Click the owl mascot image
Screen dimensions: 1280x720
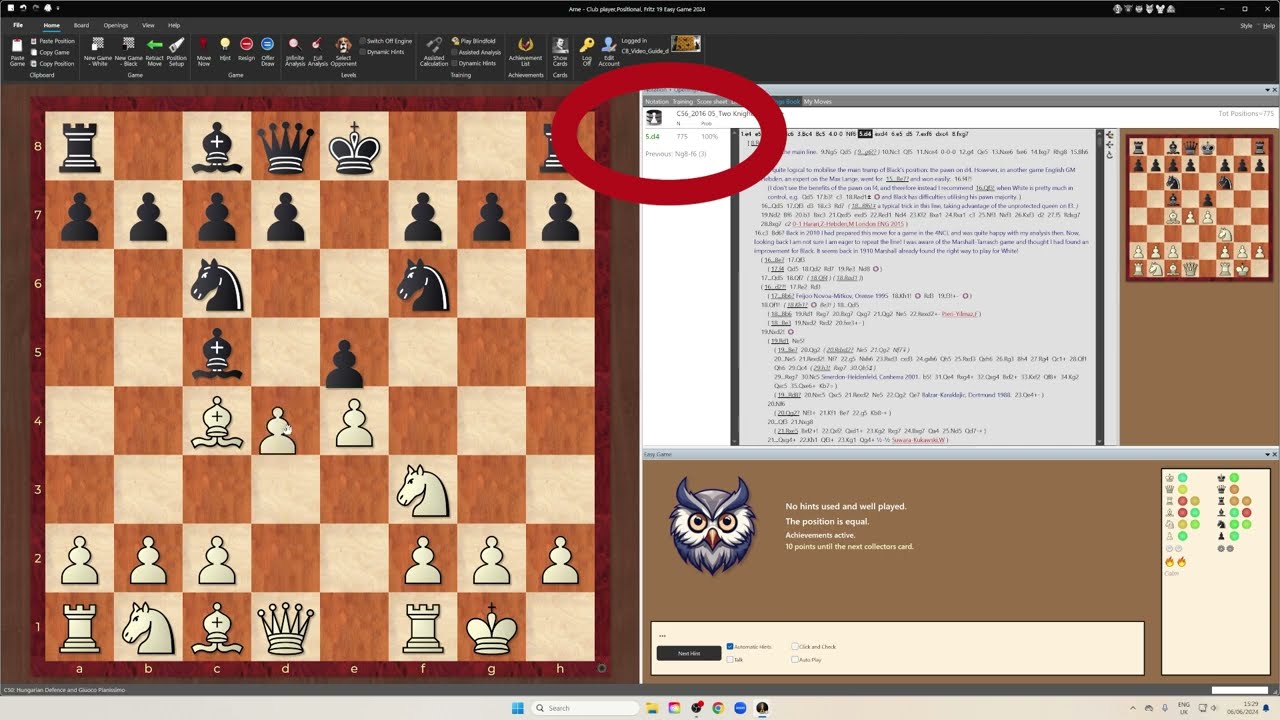click(713, 525)
